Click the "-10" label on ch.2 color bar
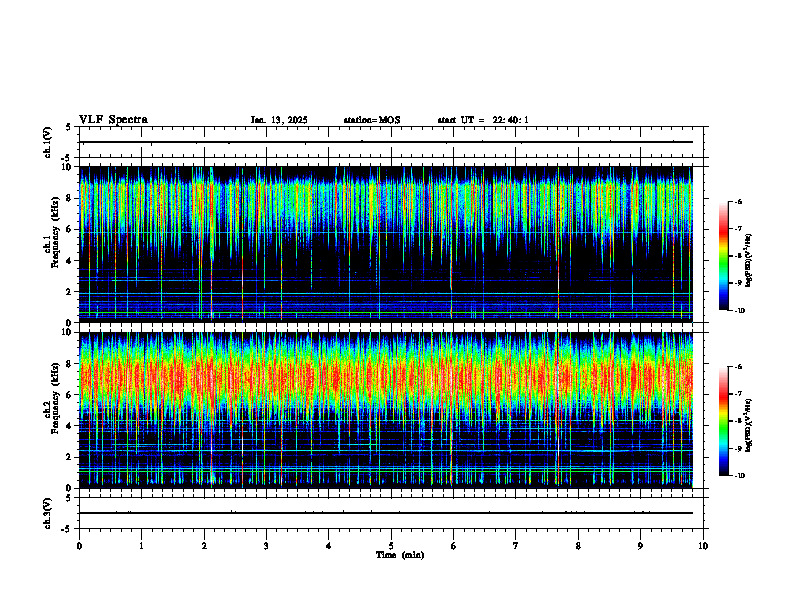 point(739,476)
